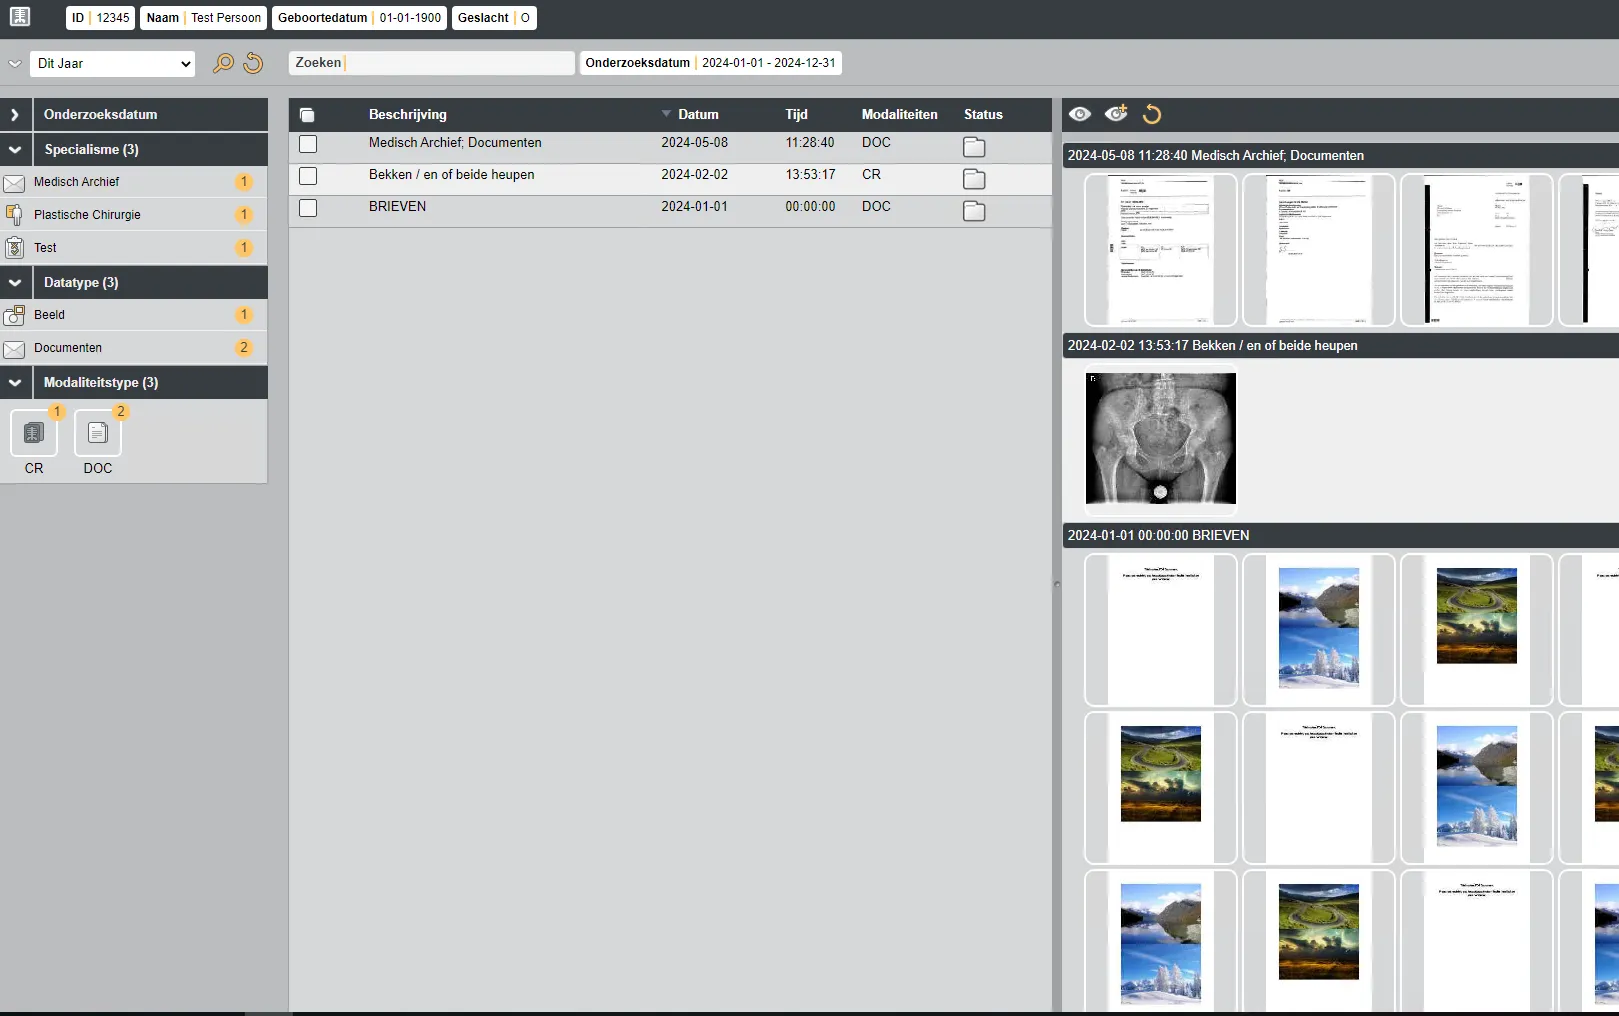Filter by Plastische Chirurgie specialism
1619x1016 pixels.
pos(87,215)
